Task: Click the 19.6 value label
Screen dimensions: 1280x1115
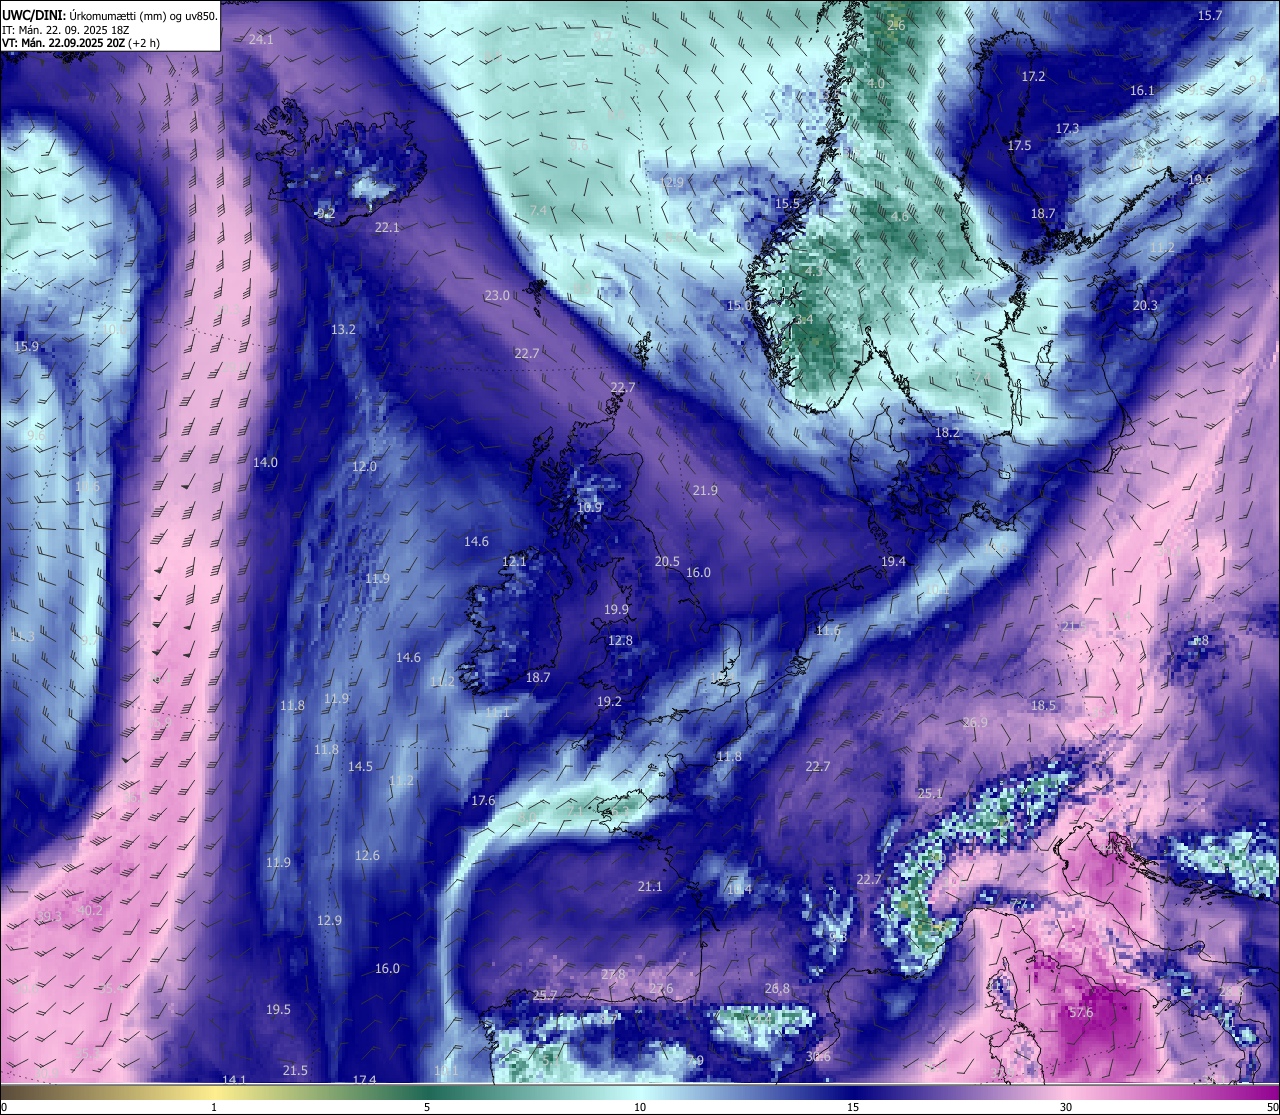Action: pyautogui.click(x=1200, y=180)
